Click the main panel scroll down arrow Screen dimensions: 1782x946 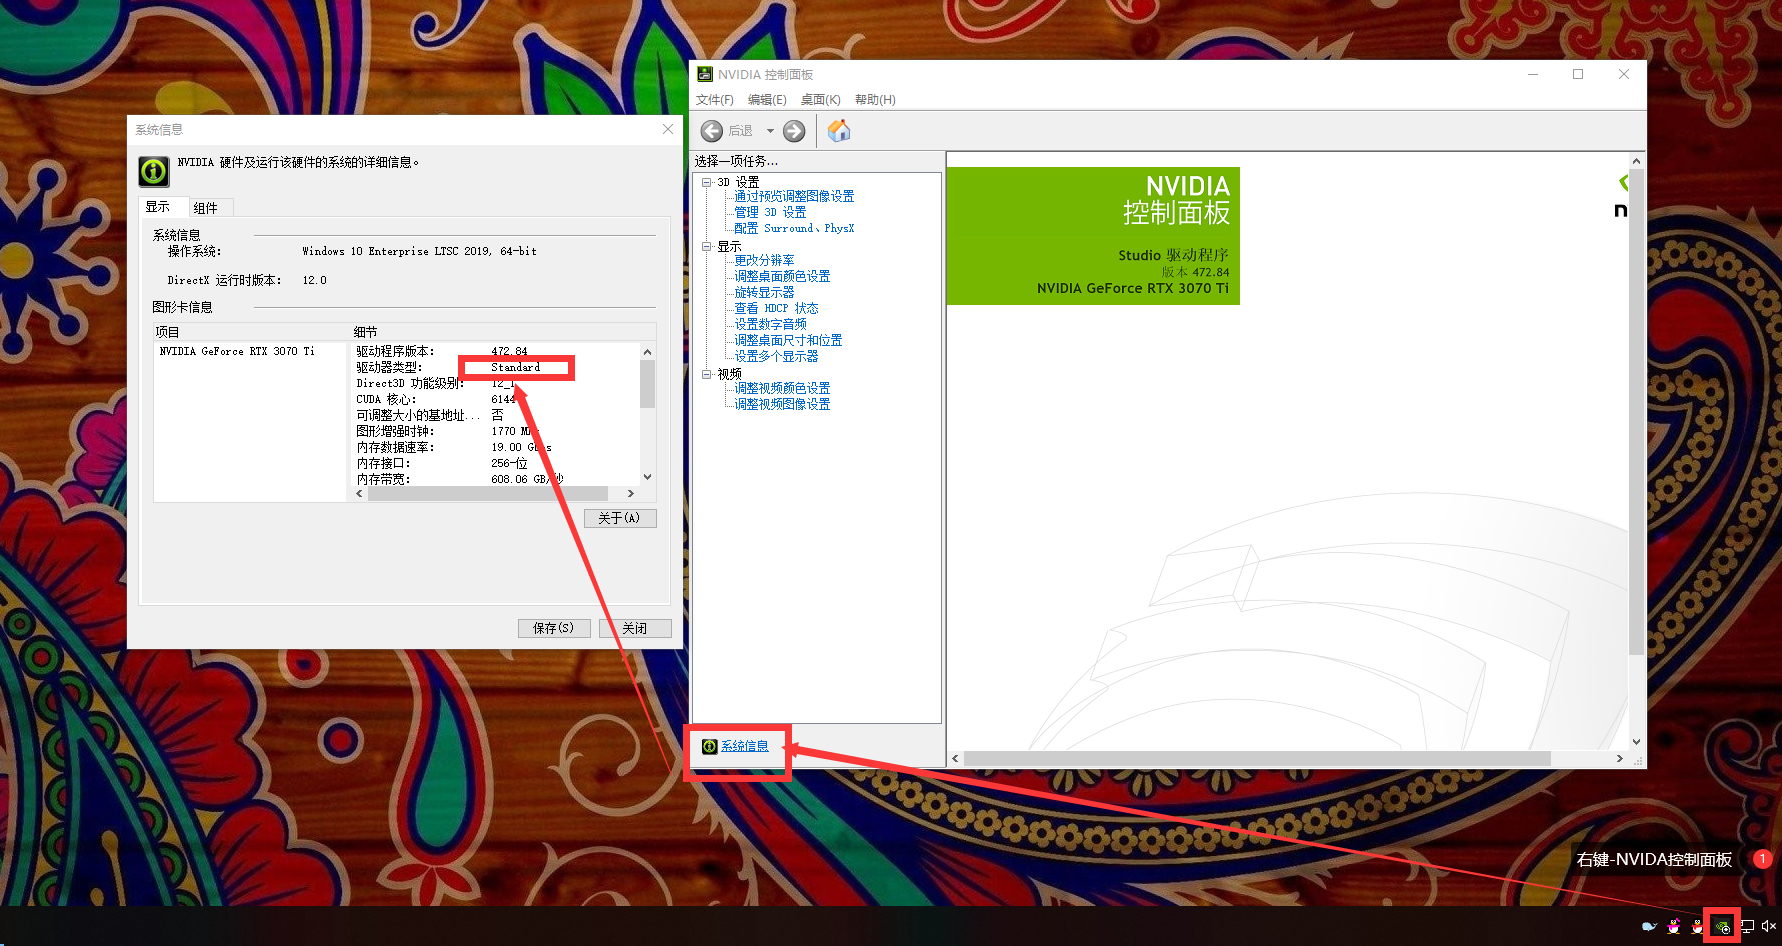coord(1636,742)
